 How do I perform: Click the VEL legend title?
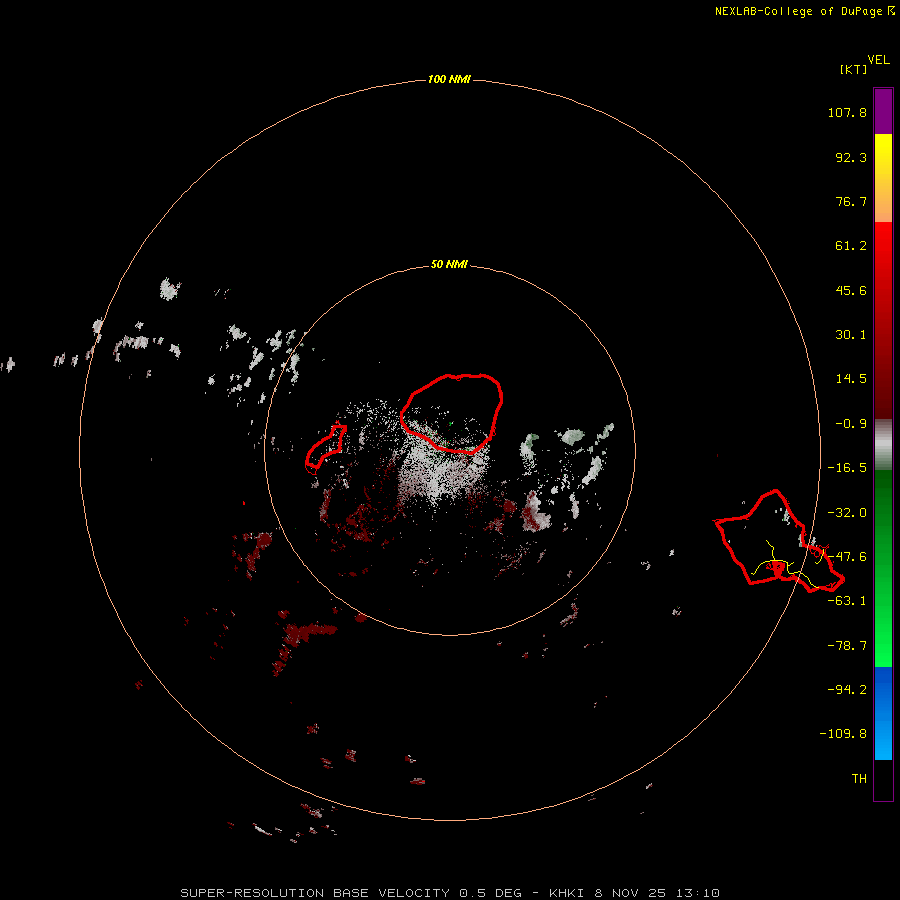pyautogui.click(x=878, y=60)
